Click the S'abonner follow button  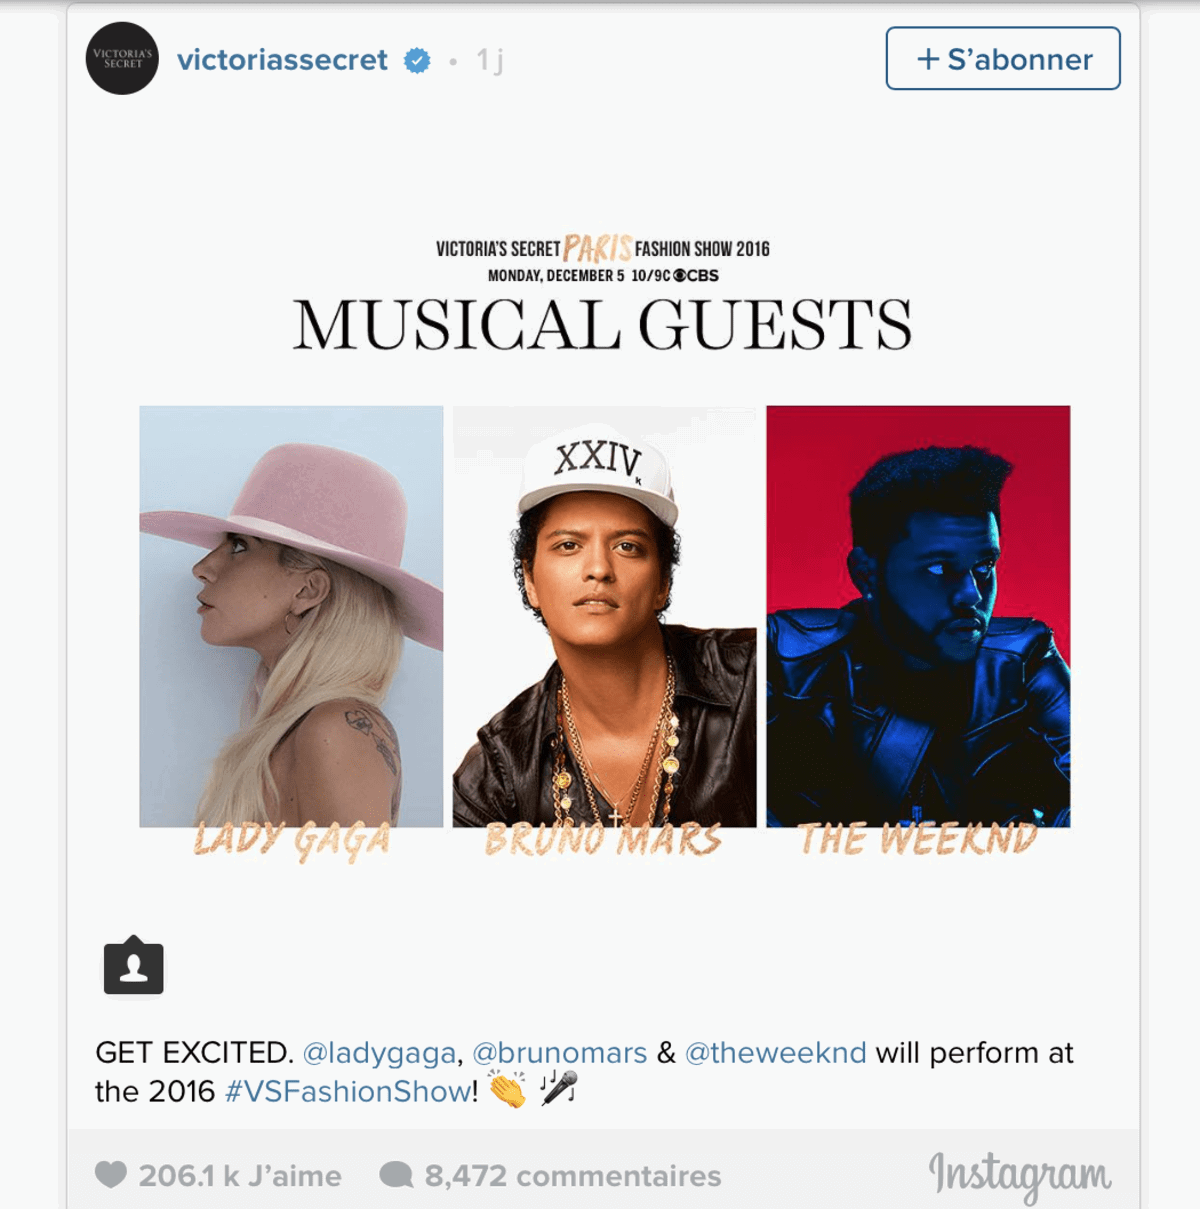point(1003,58)
